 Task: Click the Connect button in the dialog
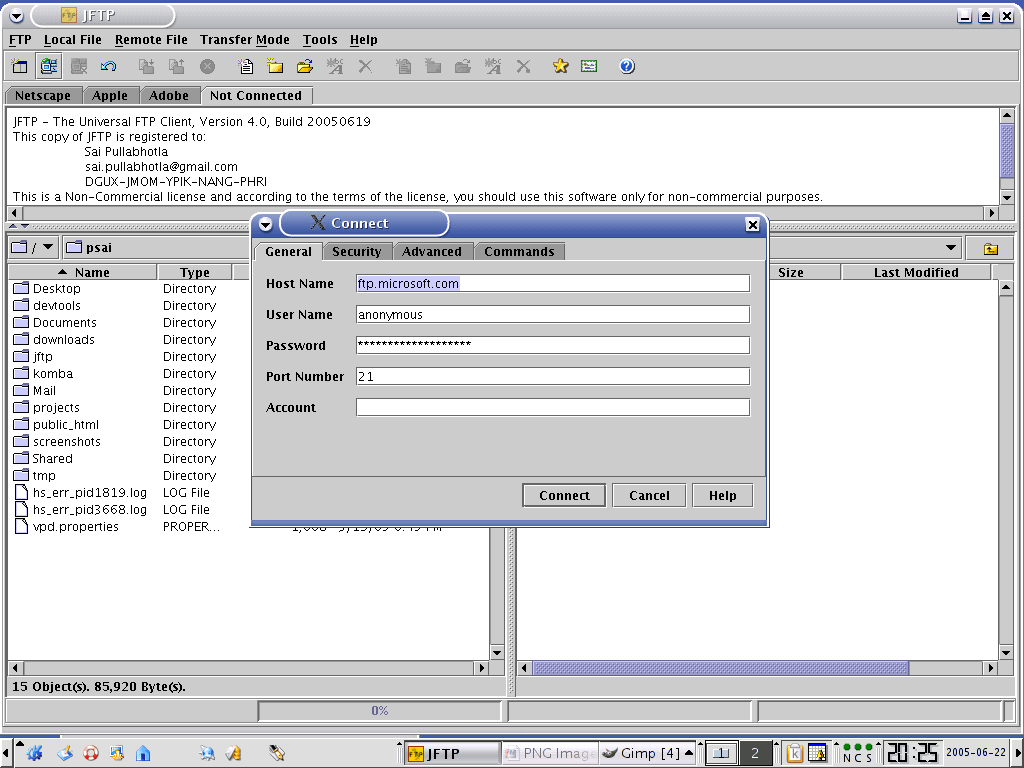click(x=564, y=496)
